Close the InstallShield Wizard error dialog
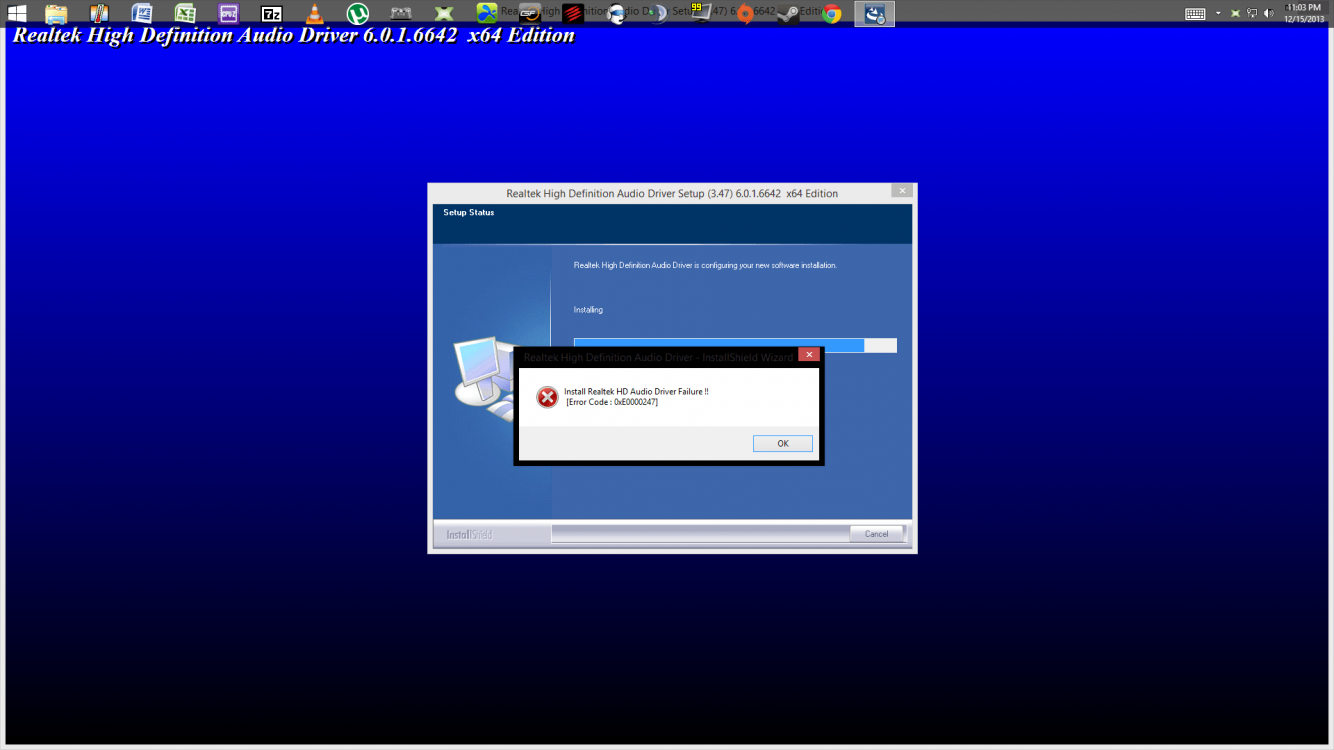 click(809, 354)
